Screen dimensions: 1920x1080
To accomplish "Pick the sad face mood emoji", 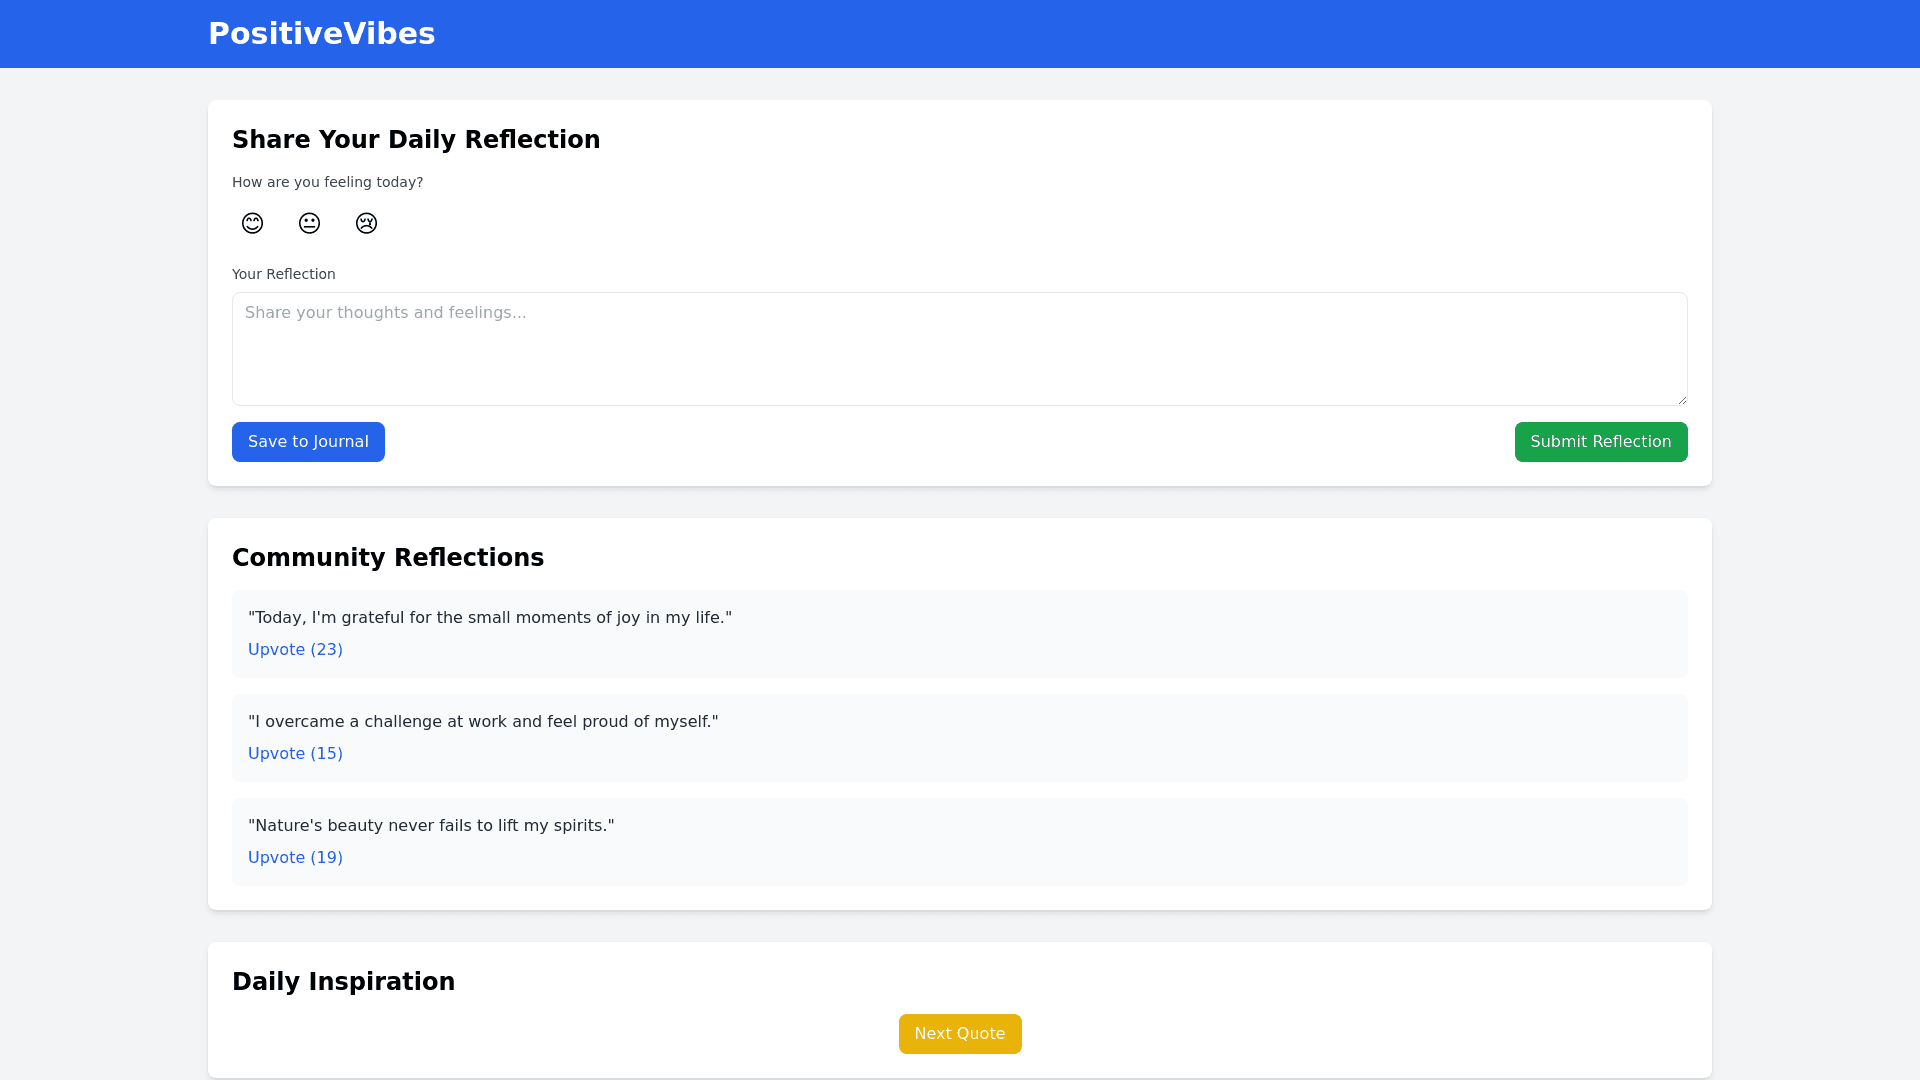I will point(366,223).
